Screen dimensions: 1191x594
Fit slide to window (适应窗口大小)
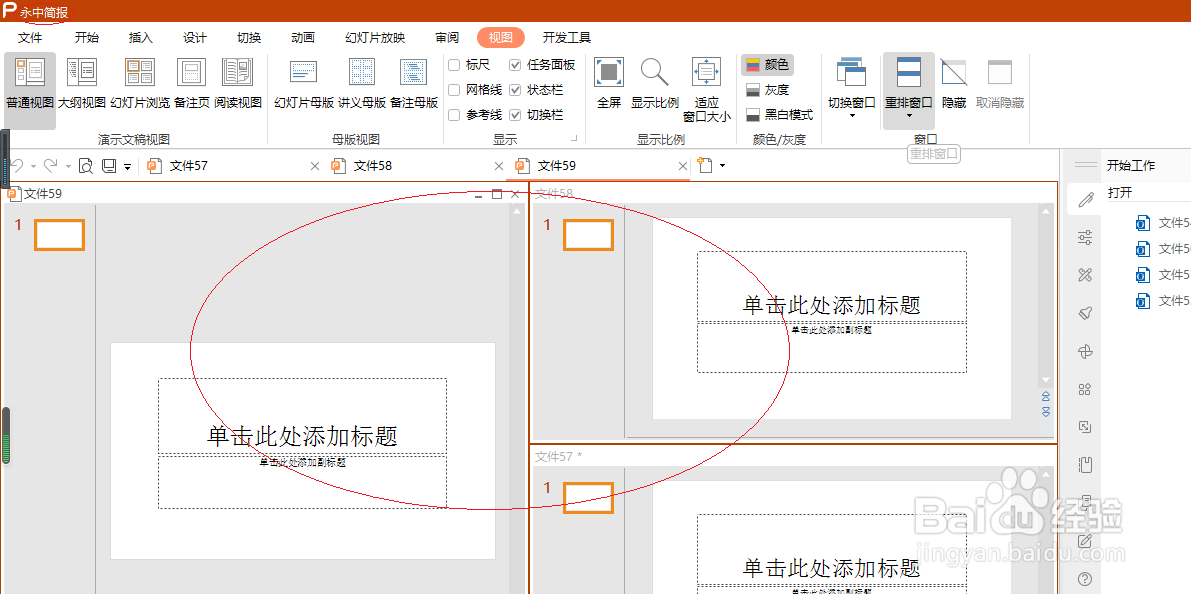pyautogui.click(x=706, y=90)
